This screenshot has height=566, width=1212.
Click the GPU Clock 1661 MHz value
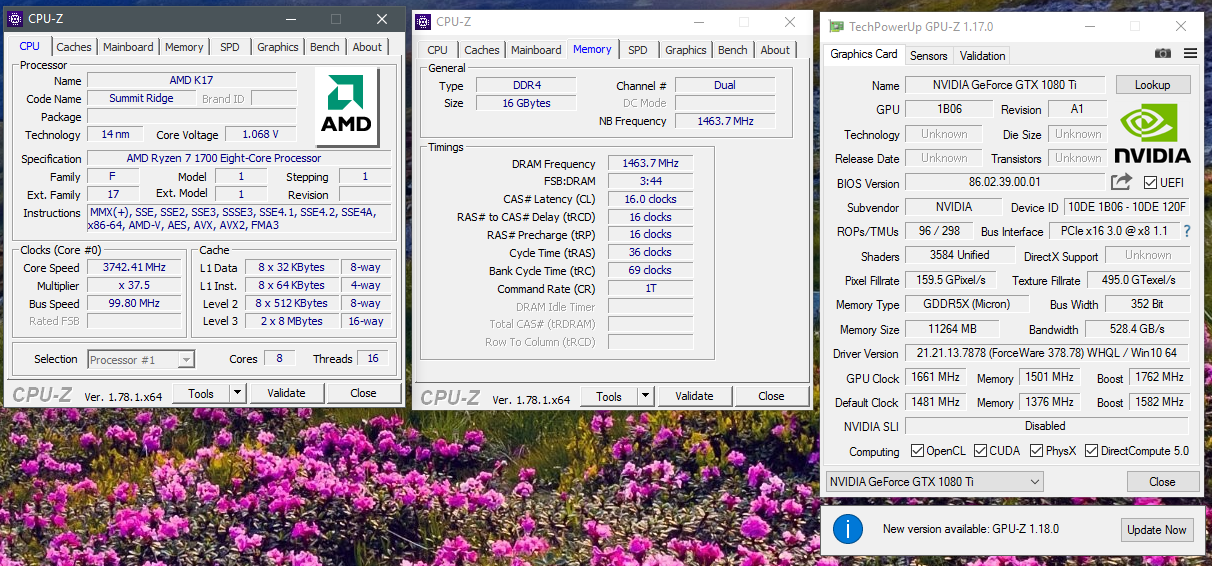[x=935, y=377]
